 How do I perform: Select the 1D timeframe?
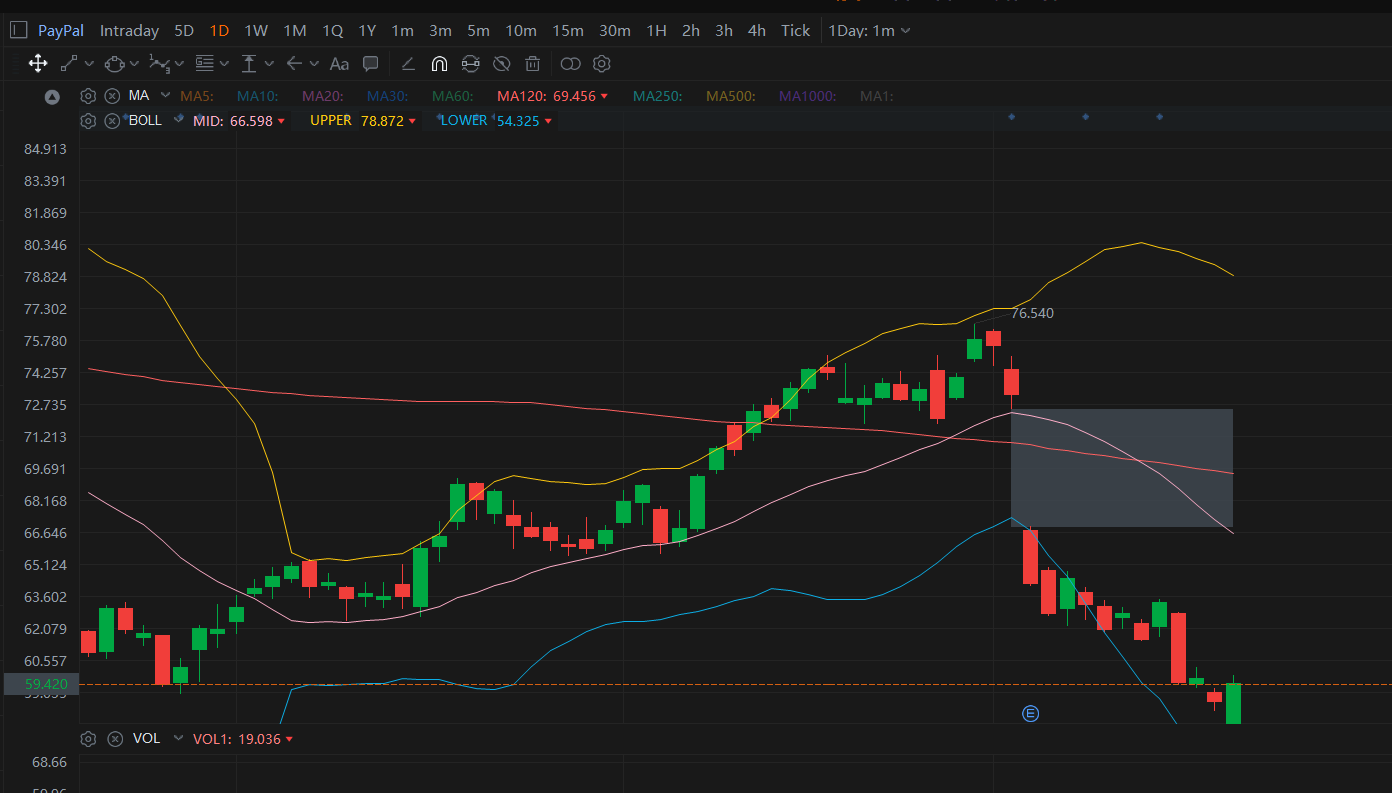point(219,30)
